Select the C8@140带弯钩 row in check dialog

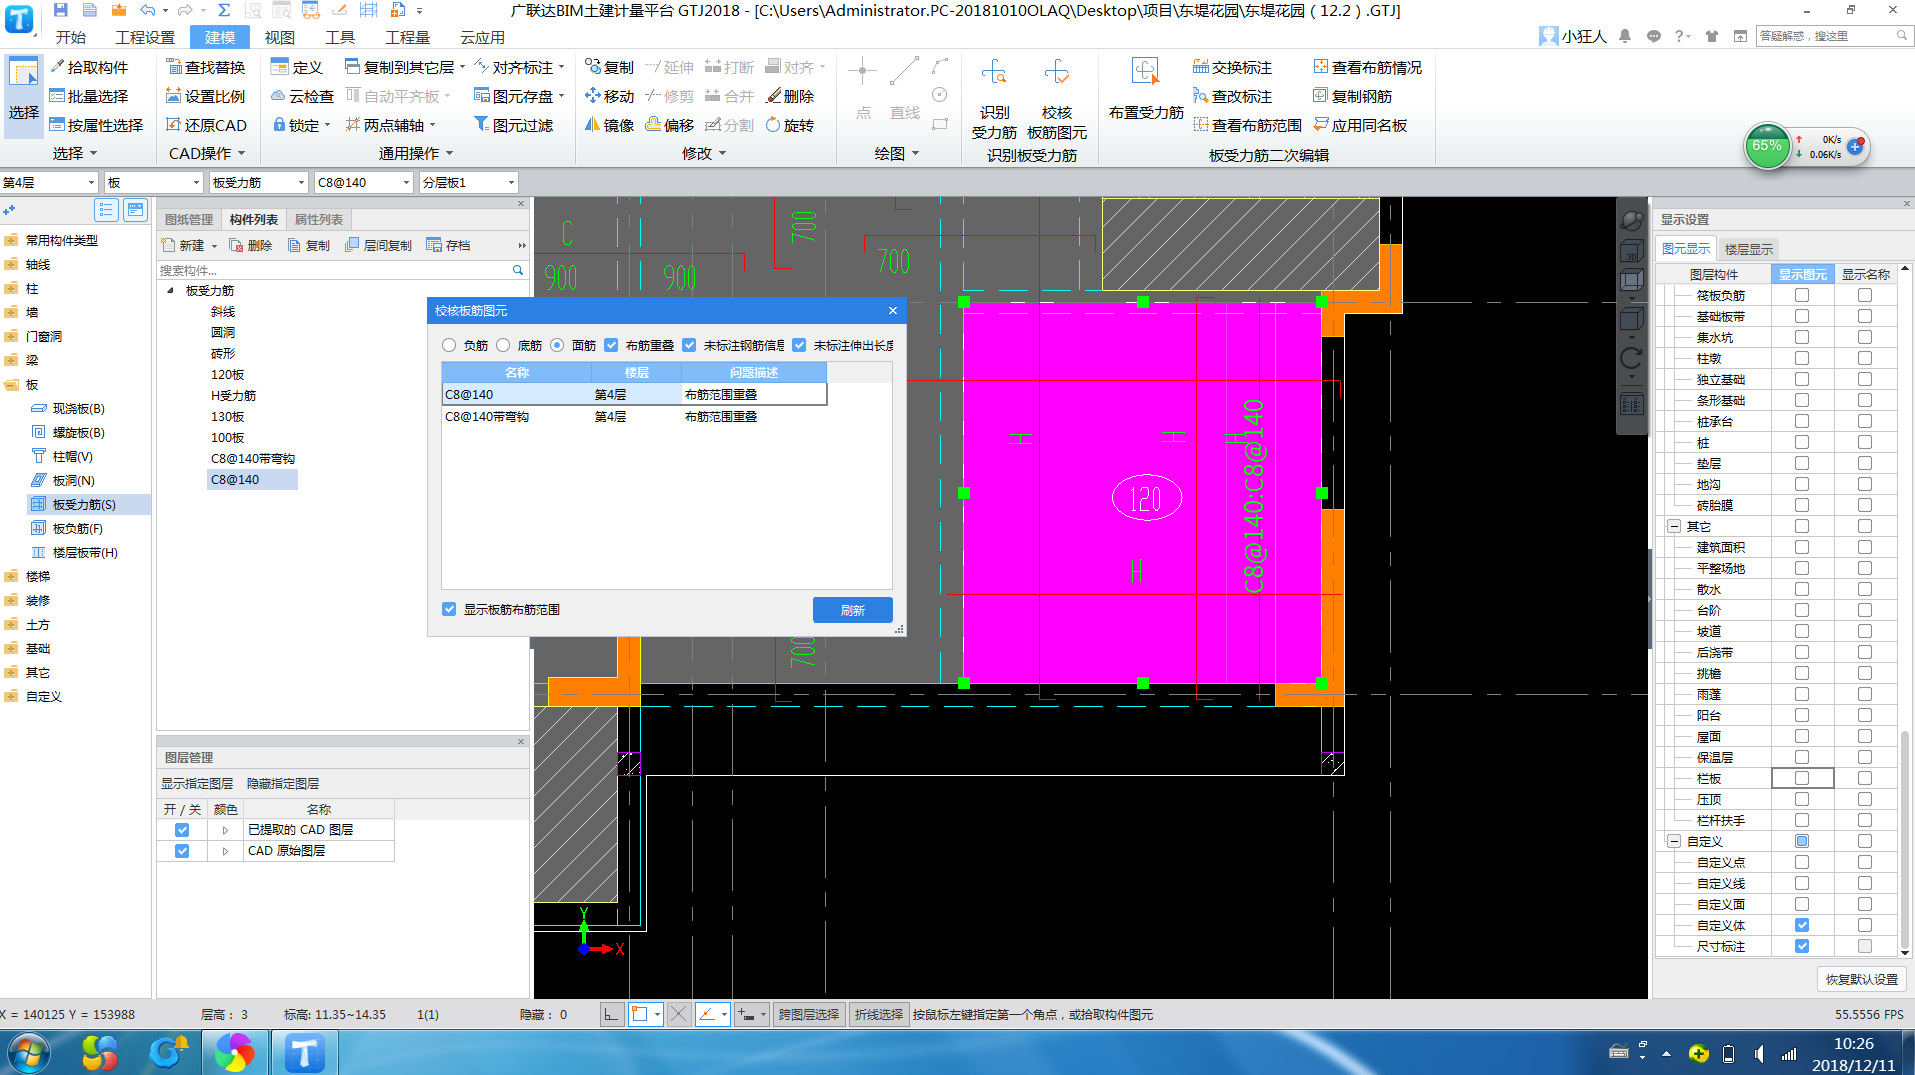tap(634, 416)
